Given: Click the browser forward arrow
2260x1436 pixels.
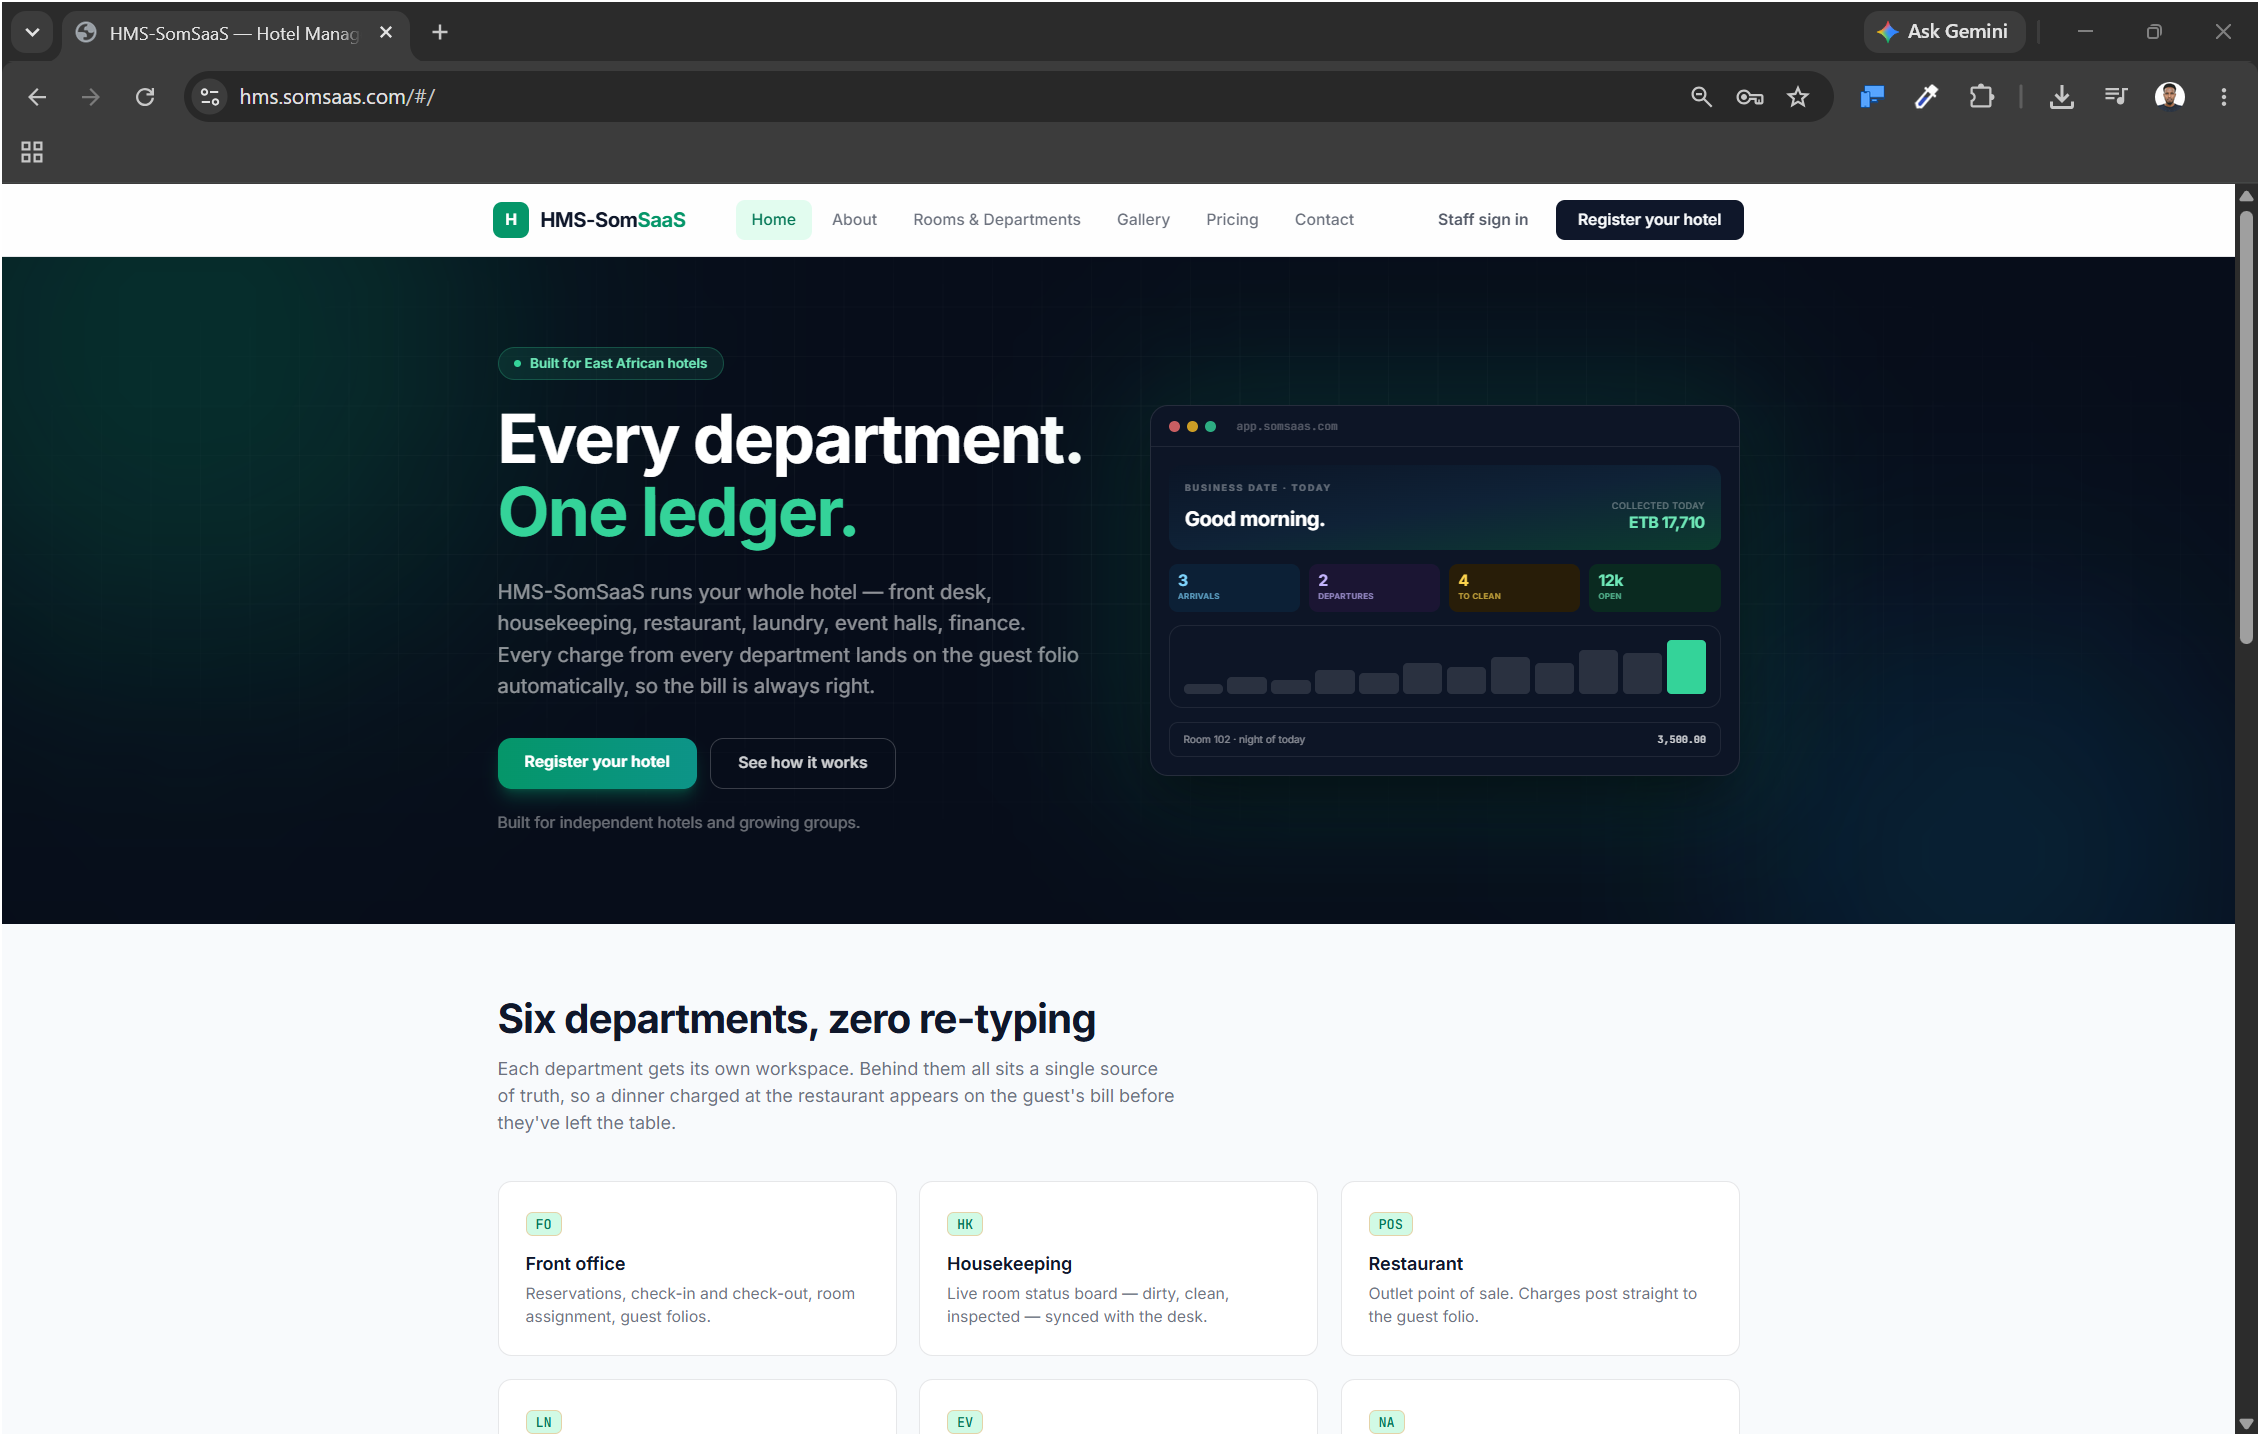Looking at the screenshot, I should [x=91, y=97].
